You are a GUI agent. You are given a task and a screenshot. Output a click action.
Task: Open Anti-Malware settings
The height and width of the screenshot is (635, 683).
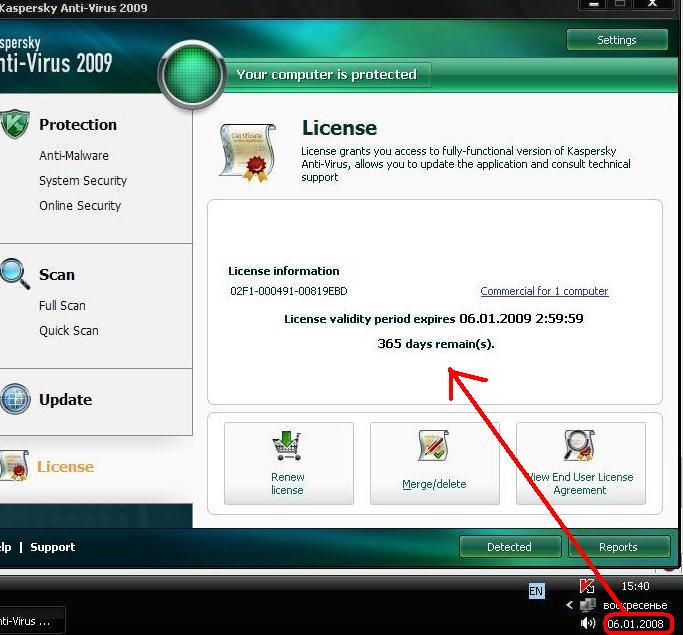click(74, 155)
